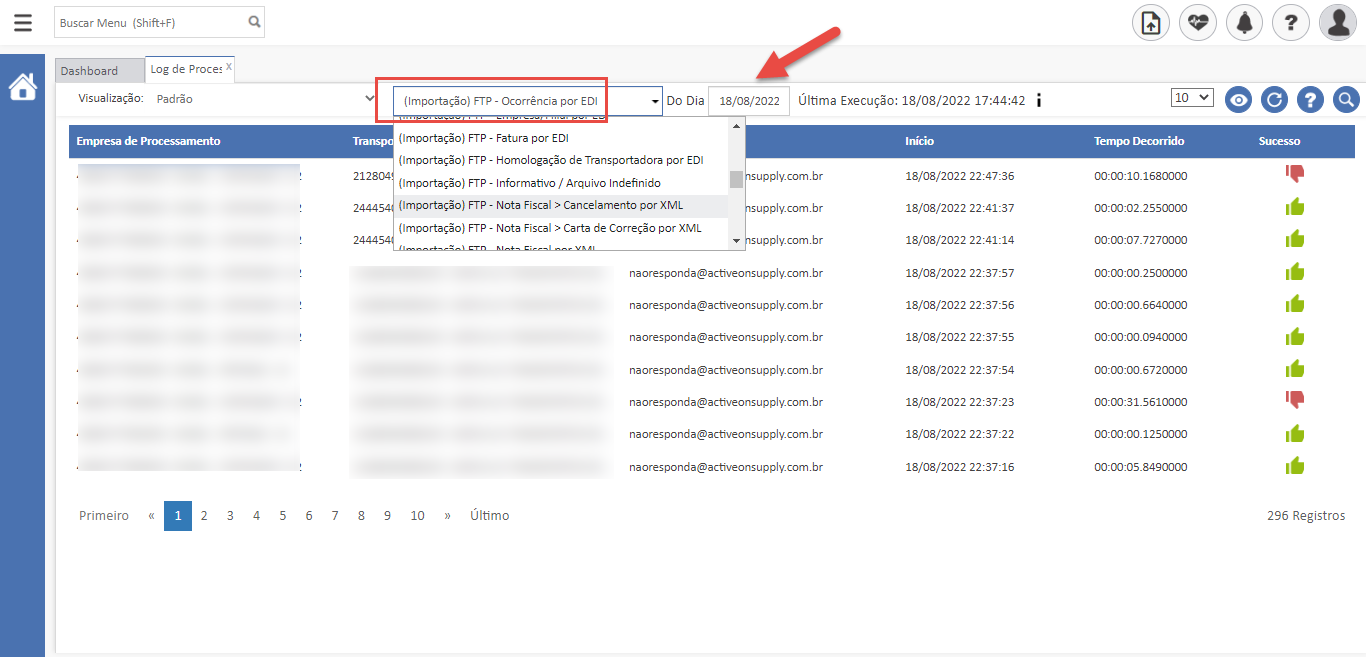The image size is (1366, 657).
Task: Click the blue search magnifier button
Action: tap(1346, 99)
